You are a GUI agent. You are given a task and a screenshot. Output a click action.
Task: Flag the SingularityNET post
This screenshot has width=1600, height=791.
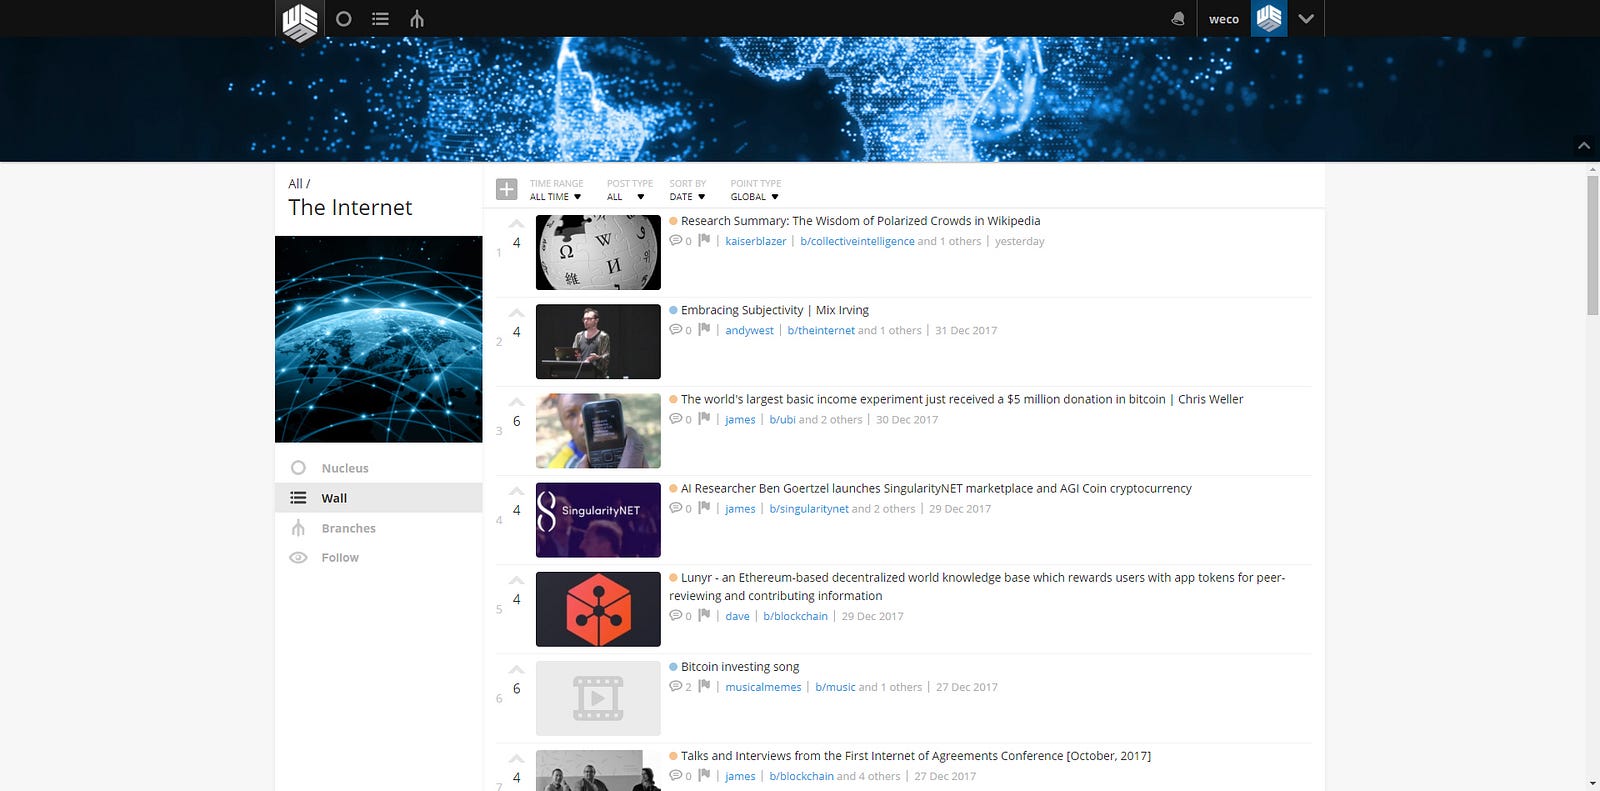[704, 507]
